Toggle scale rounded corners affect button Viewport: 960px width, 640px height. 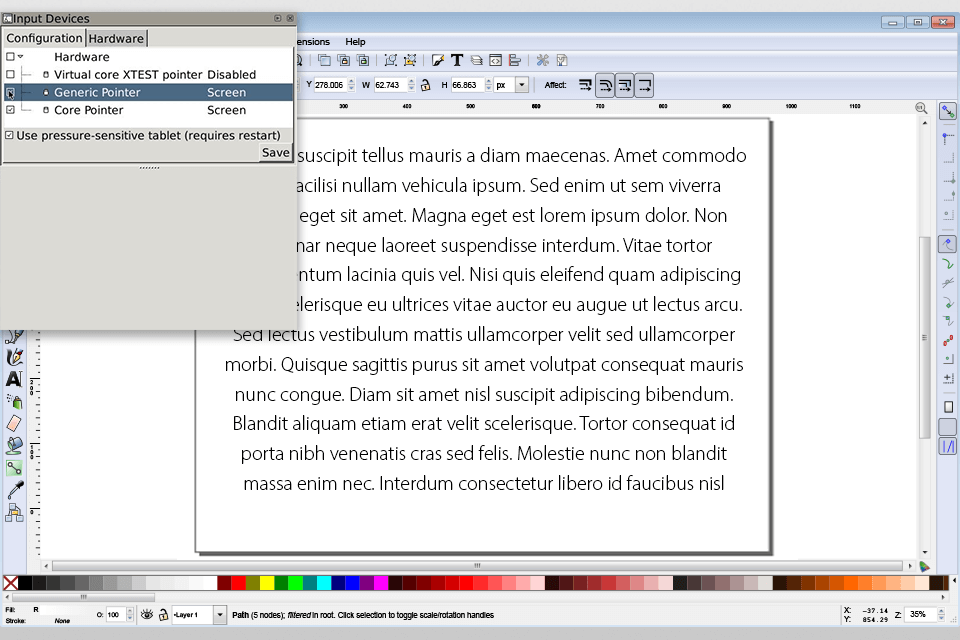coord(605,85)
